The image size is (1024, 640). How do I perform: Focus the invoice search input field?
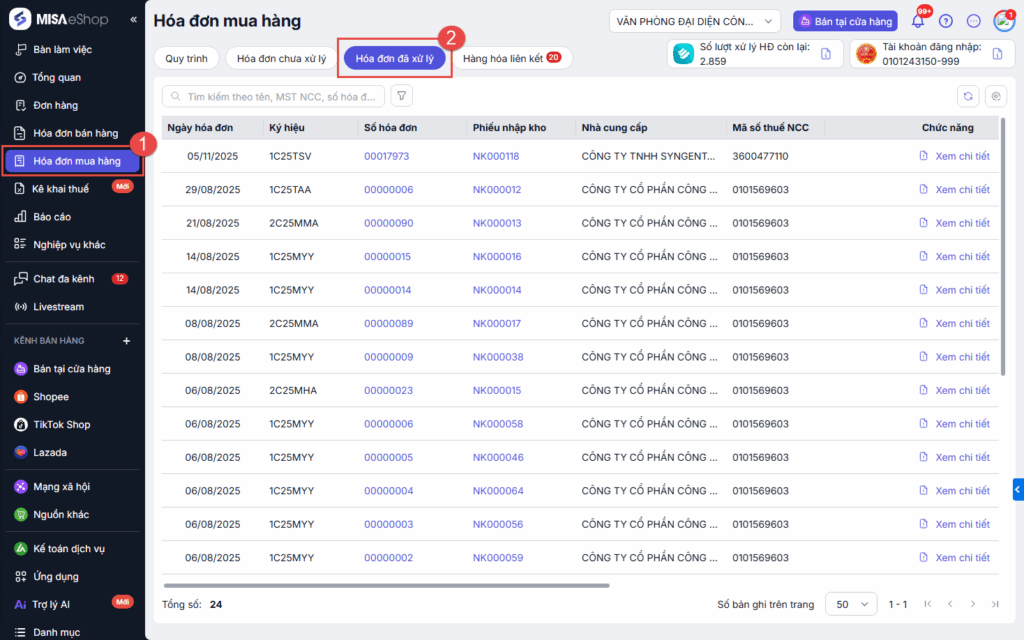275,96
